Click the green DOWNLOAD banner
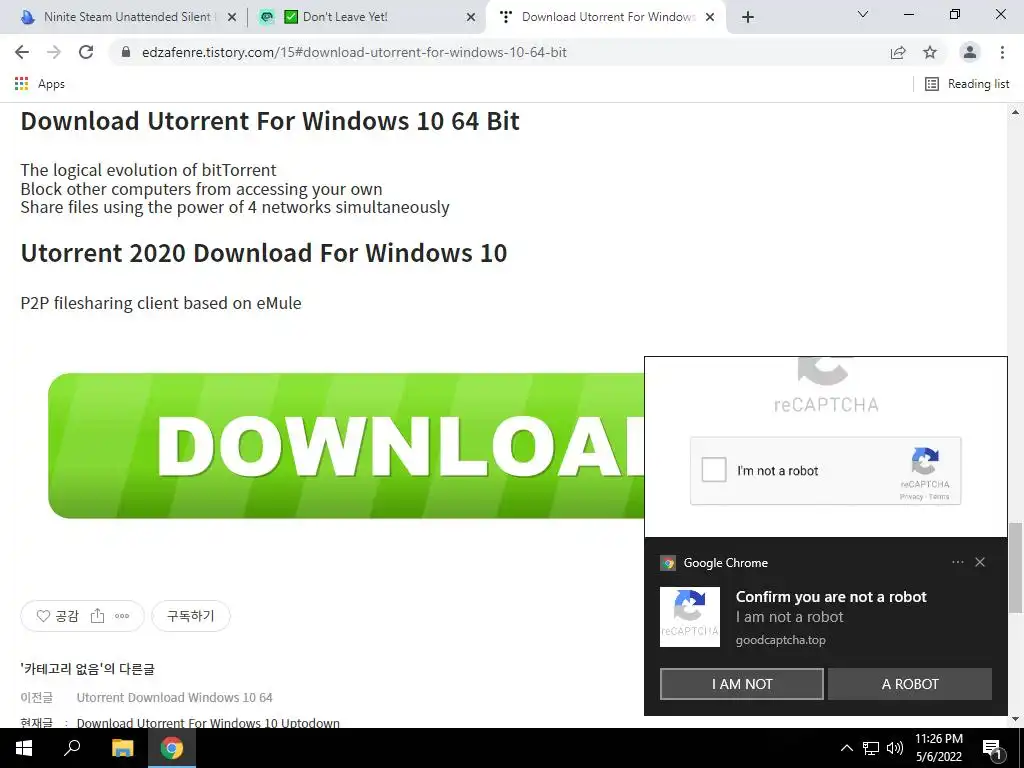Screen dimensions: 1024x768 (346, 445)
